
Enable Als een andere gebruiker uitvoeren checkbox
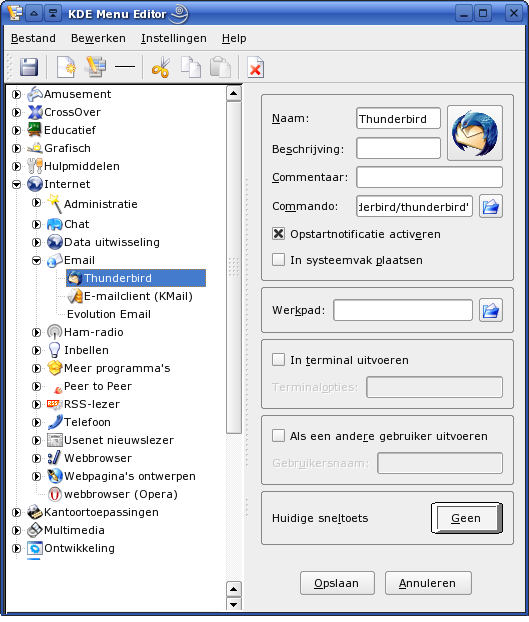tap(278, 436)
